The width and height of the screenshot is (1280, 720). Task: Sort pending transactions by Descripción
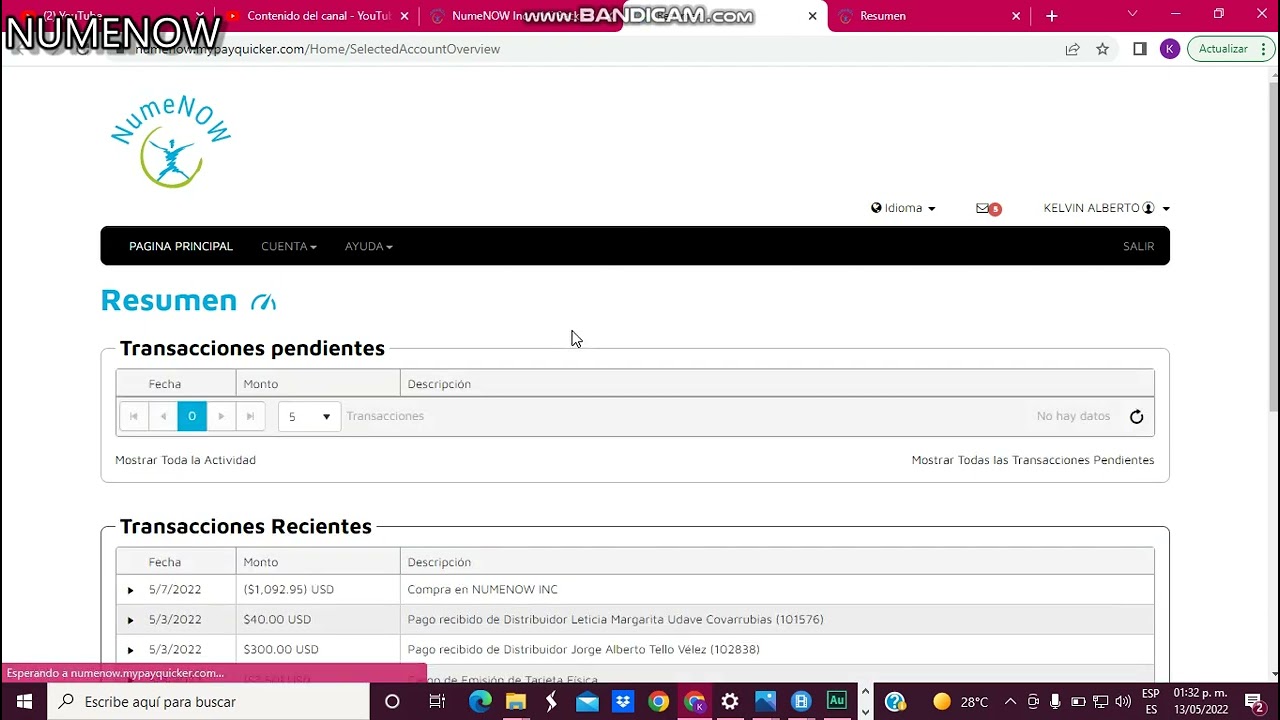click(x=439, y=384)
